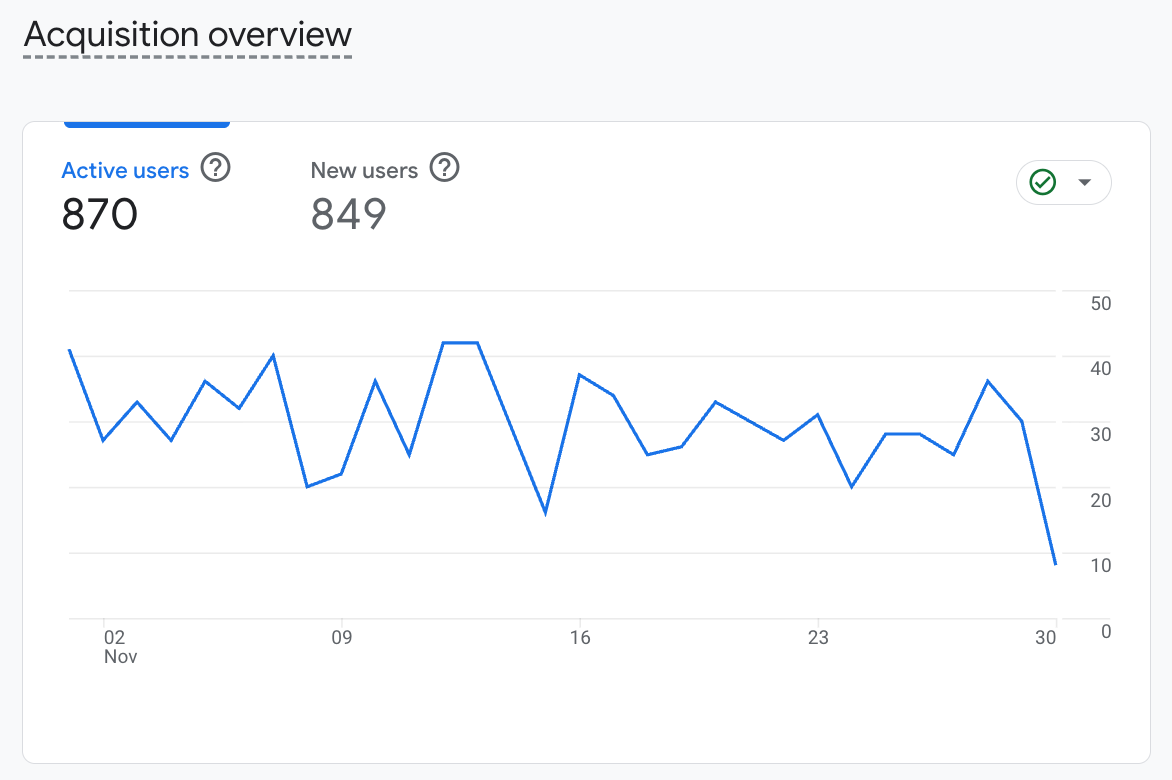1172x780 pixels.
Task: Click the 23 date axis label
Action: pyautogui.click(x=818, y=637)
